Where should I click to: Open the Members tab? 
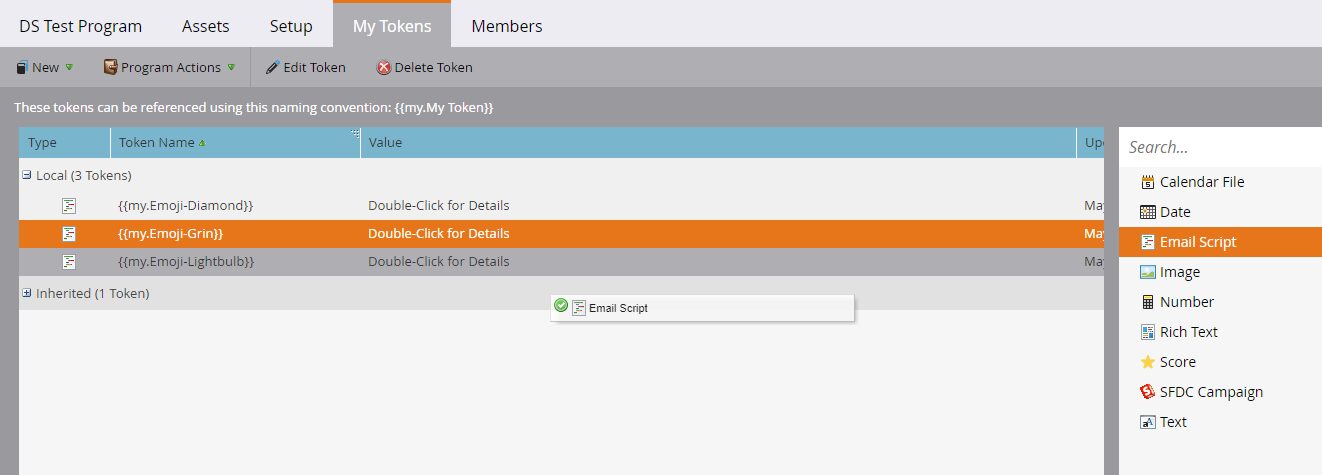coord(506,26)
